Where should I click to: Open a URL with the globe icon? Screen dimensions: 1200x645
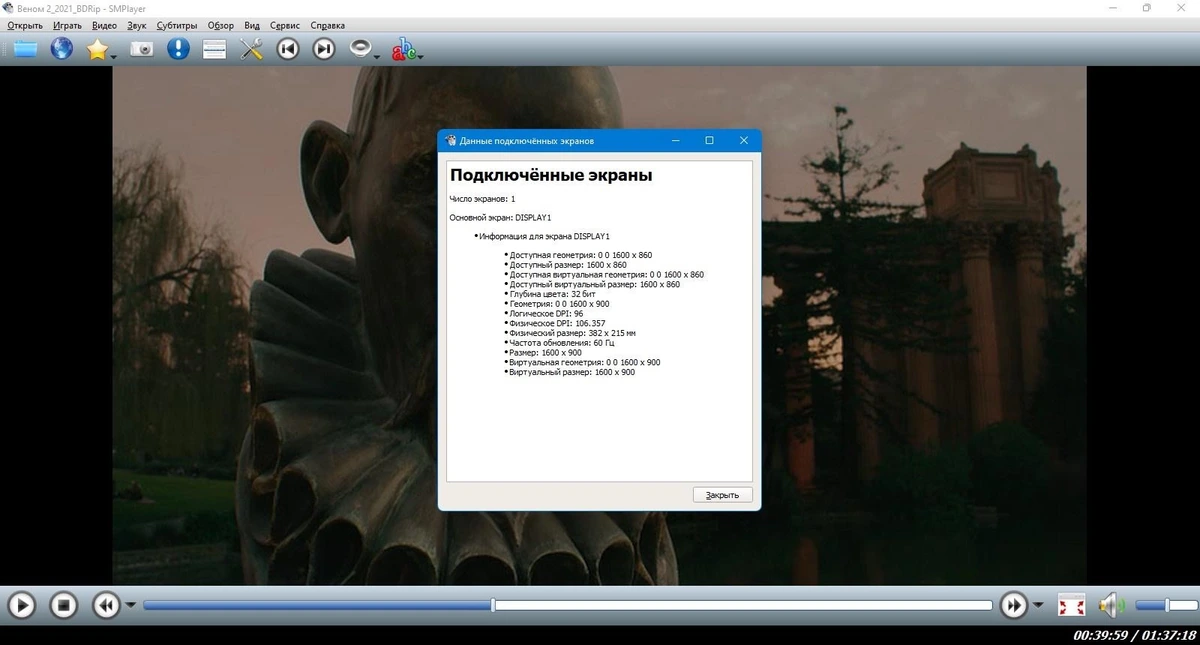pos(62,48)
